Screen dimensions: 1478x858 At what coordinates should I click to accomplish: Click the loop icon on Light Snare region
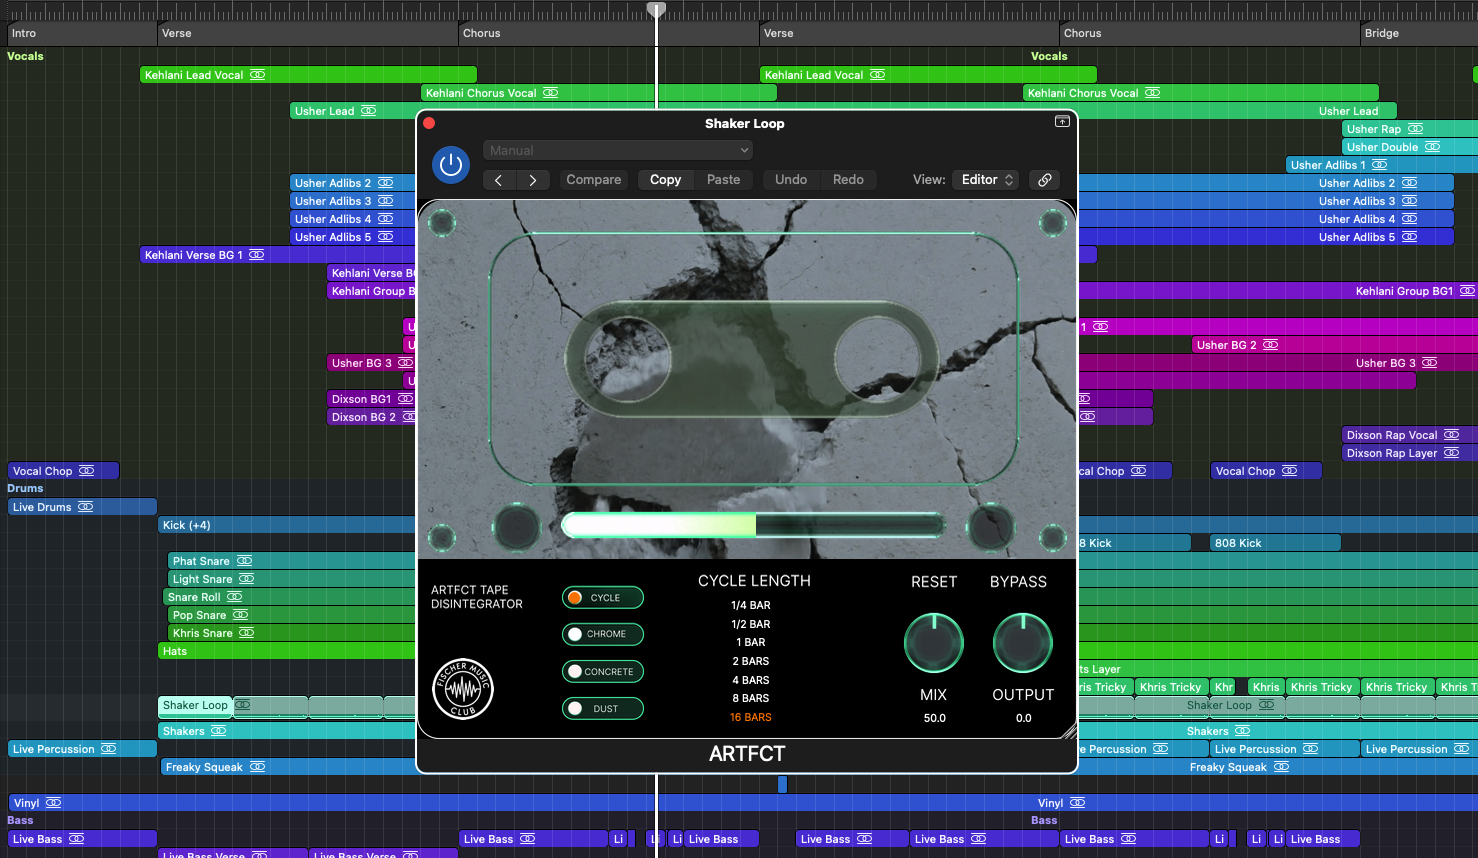point(246,579)
